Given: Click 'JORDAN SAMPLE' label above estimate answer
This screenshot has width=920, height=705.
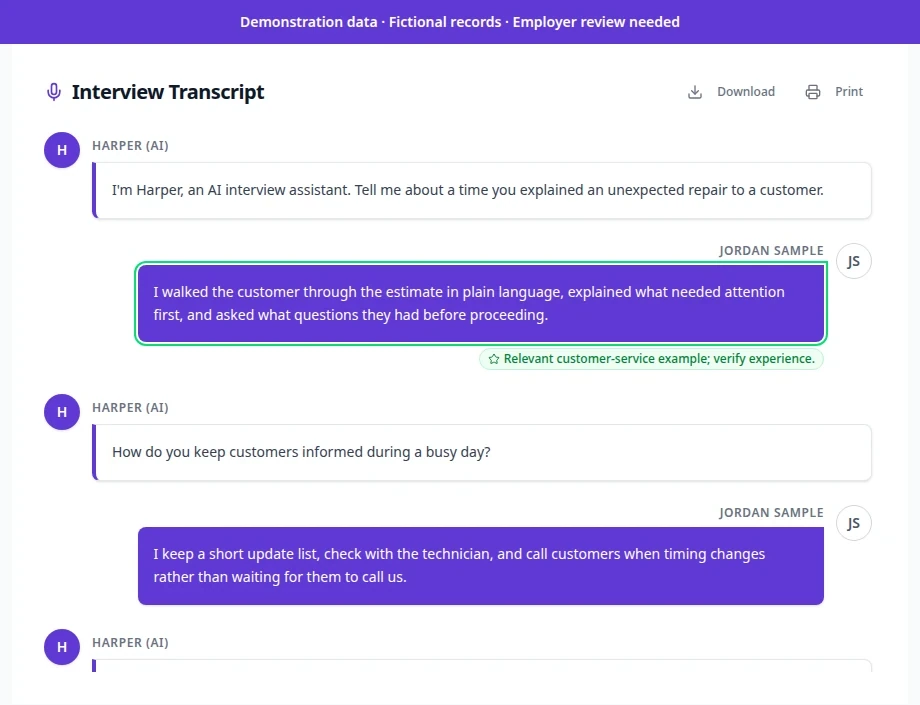Looking at the screenshot, I should 772,250.
